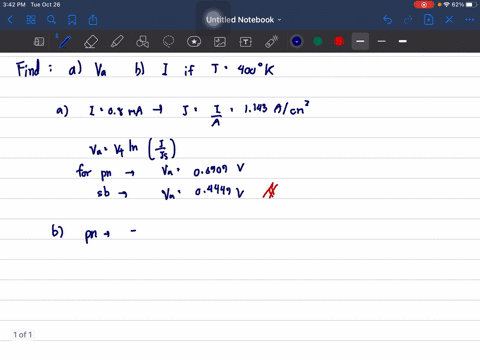Bookmark this page
Viewport: 480px width, 360px height.
[x=72, y=20]
